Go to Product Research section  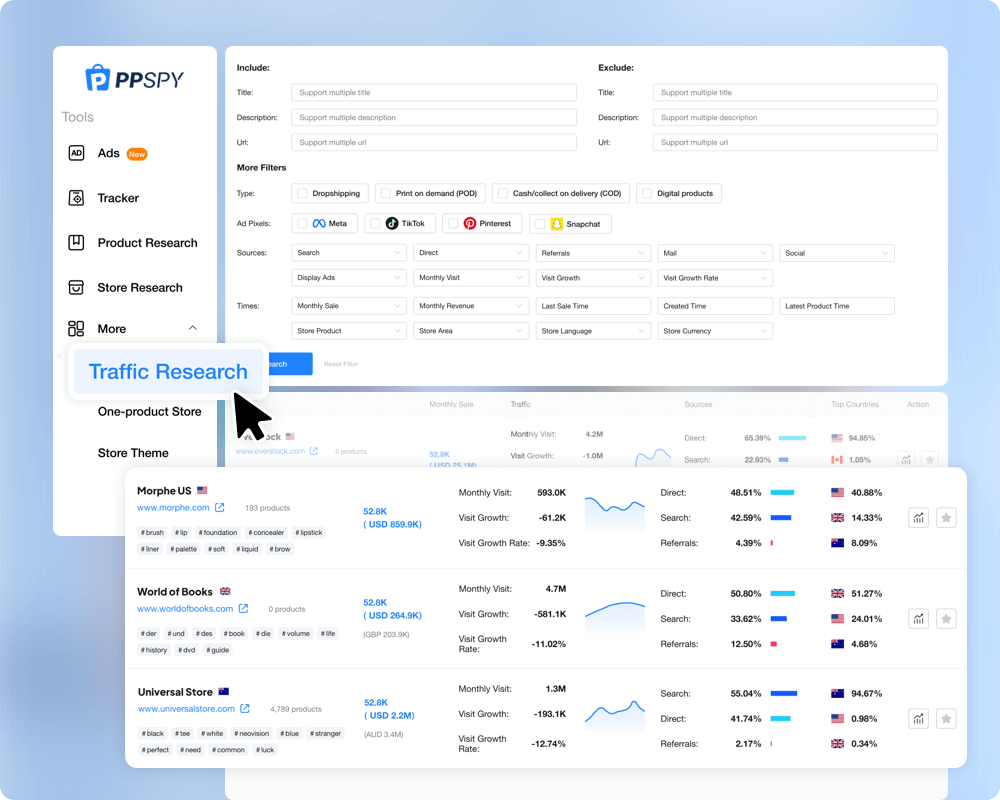click(x=147, y=243)
